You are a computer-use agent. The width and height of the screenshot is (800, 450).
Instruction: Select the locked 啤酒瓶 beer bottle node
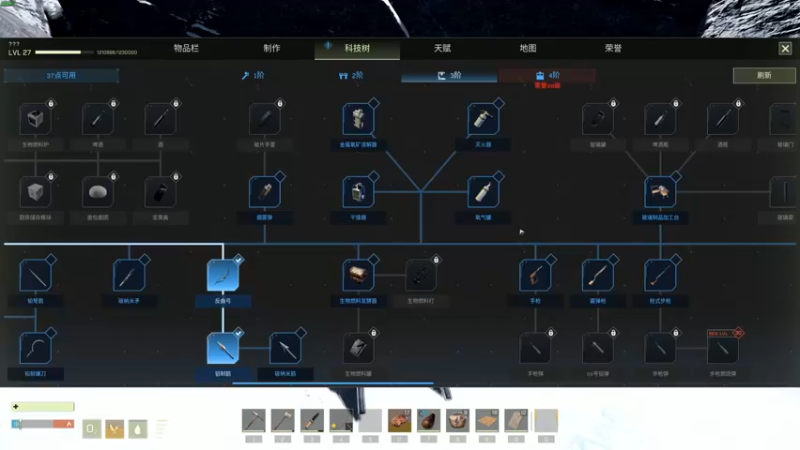tap(660, 119)
